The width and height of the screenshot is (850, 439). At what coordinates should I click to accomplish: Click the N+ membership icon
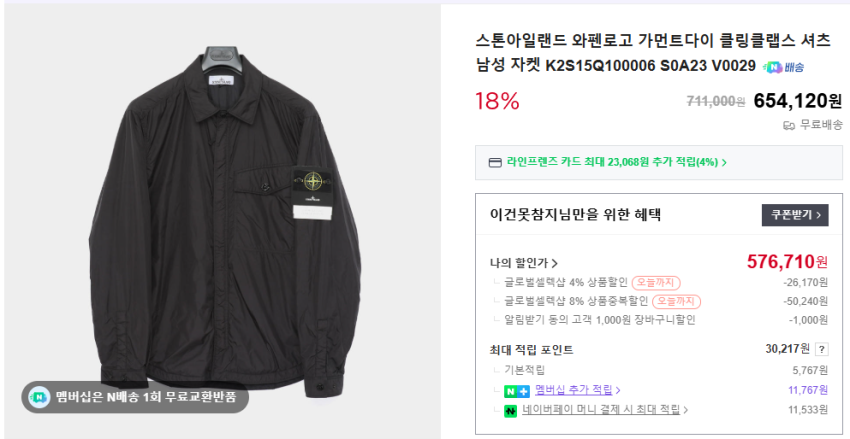coord(516,390)
